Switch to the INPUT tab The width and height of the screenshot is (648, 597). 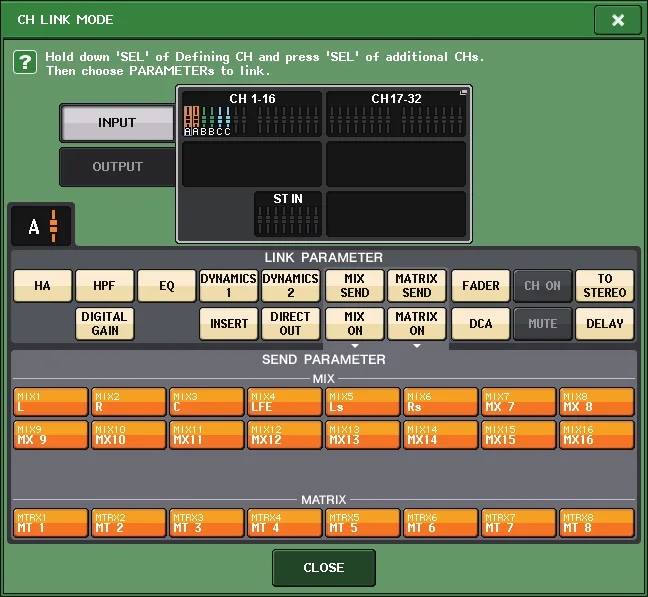pos(117,123)
